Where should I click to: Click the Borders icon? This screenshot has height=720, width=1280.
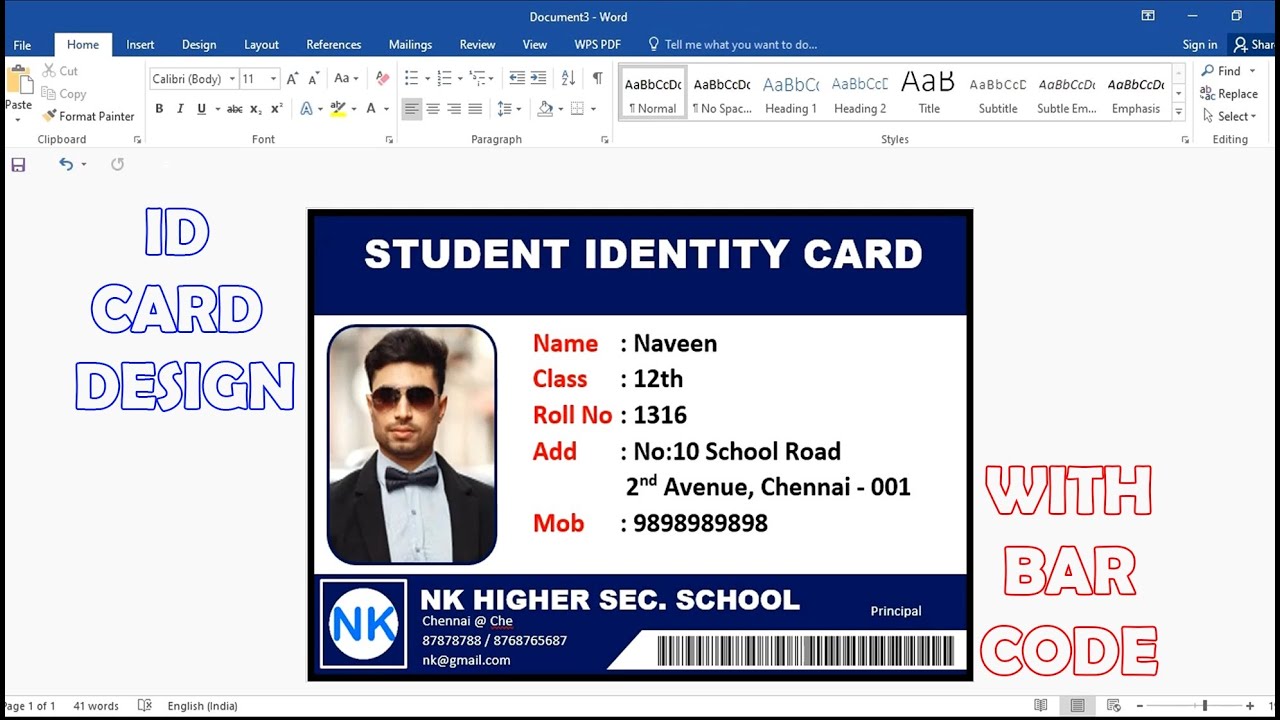[577, 109]
